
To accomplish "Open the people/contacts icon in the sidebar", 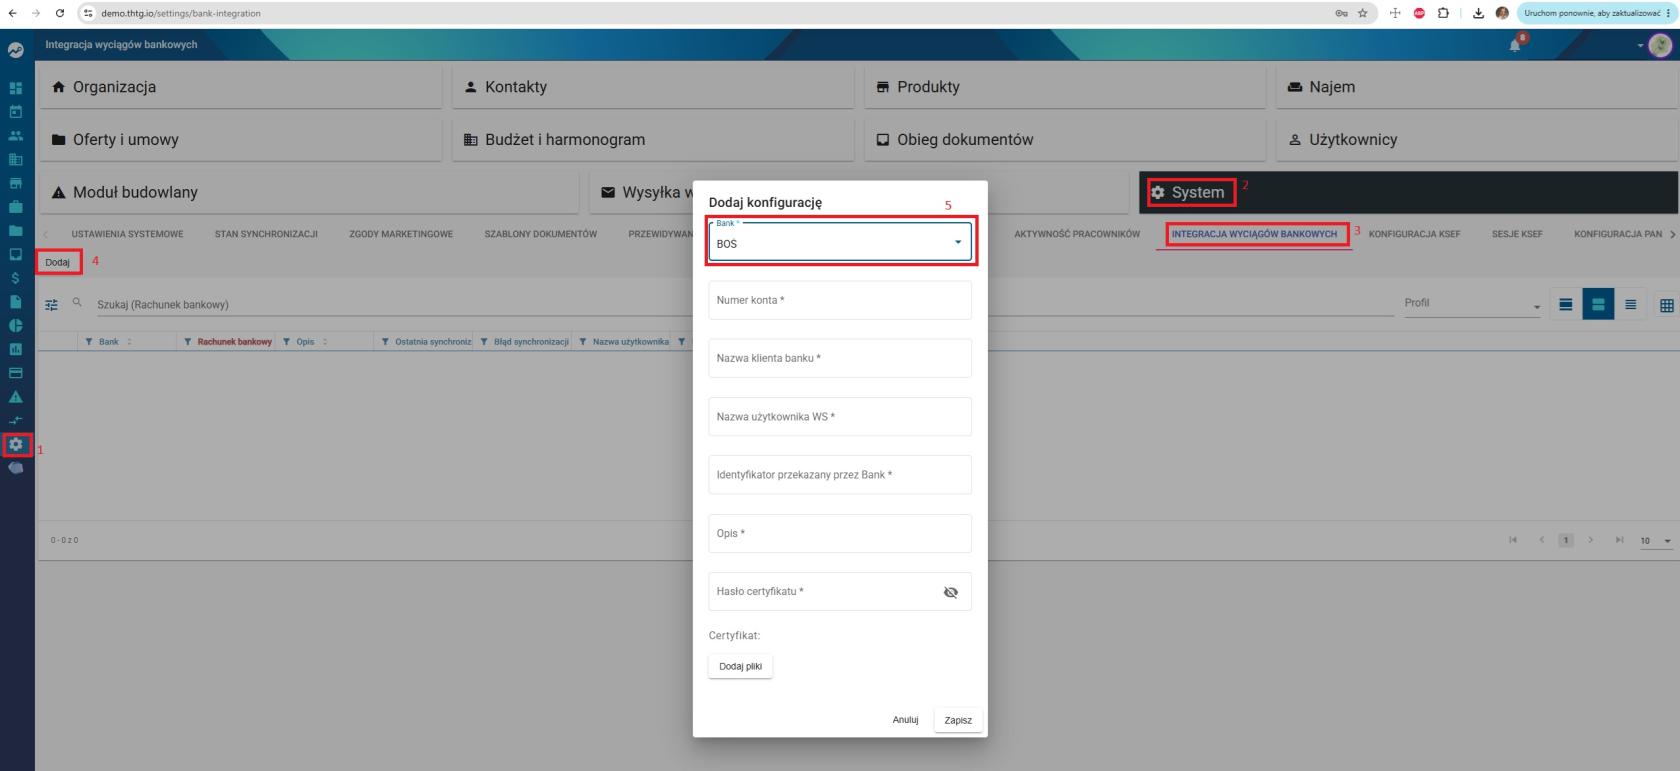I will (16, 136).
